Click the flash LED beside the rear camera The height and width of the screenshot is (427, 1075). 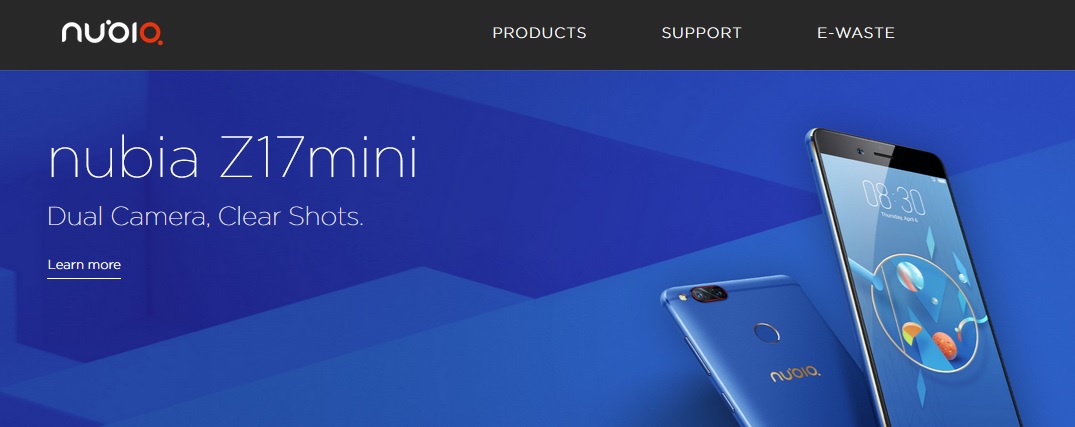(x=682, y=297)
